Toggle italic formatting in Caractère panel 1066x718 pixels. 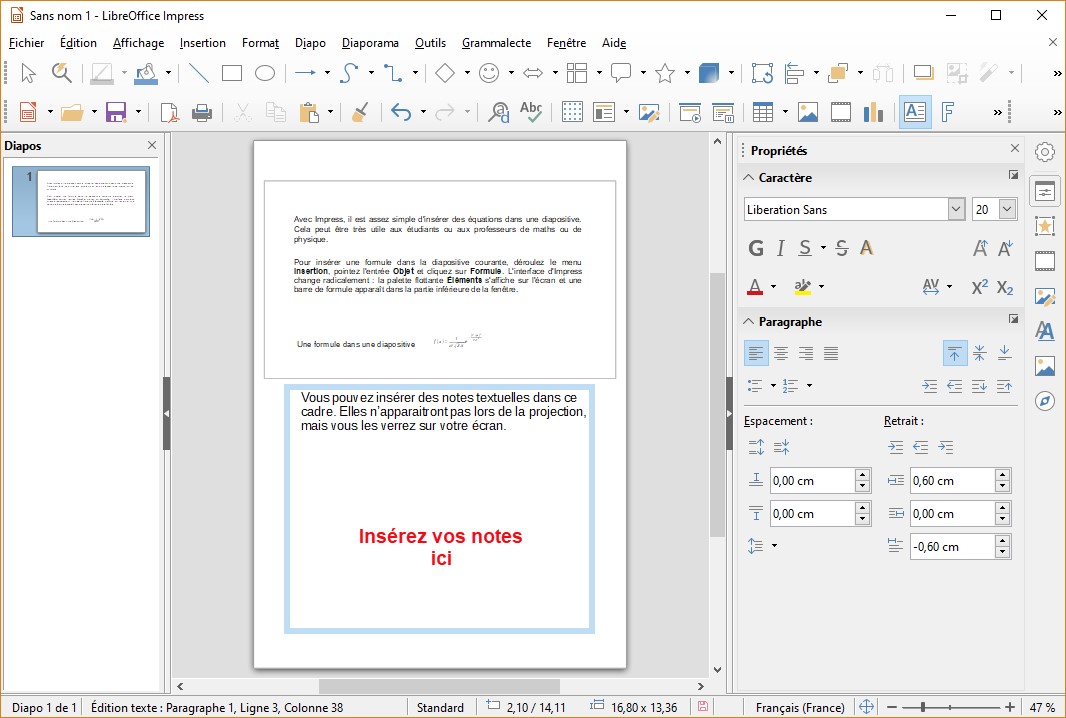(780, 248)
